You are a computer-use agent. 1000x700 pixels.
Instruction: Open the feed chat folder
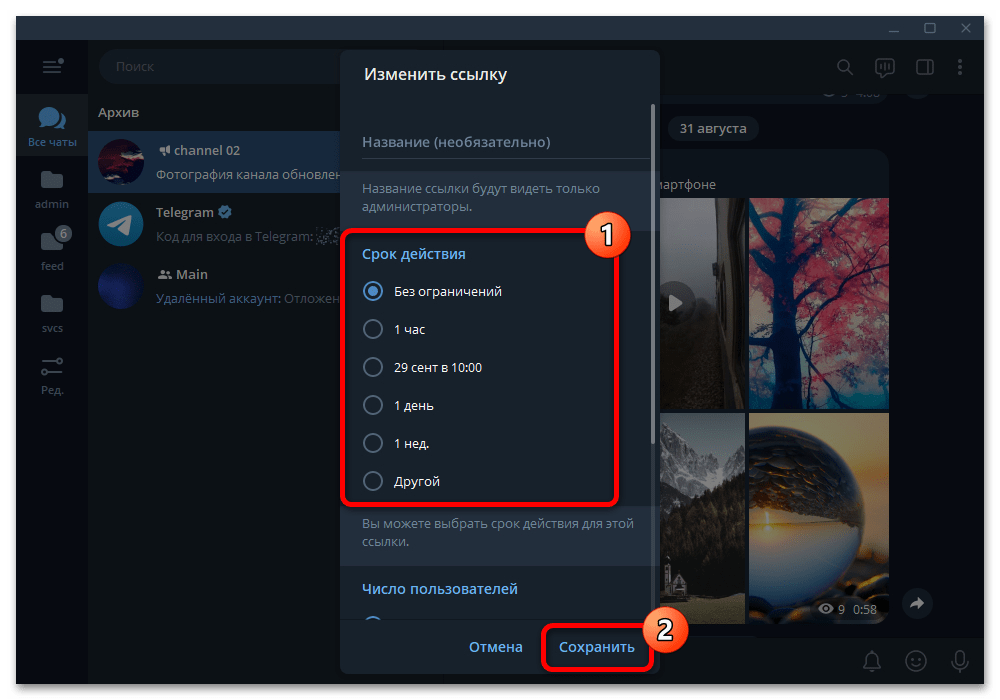[52, 250]
